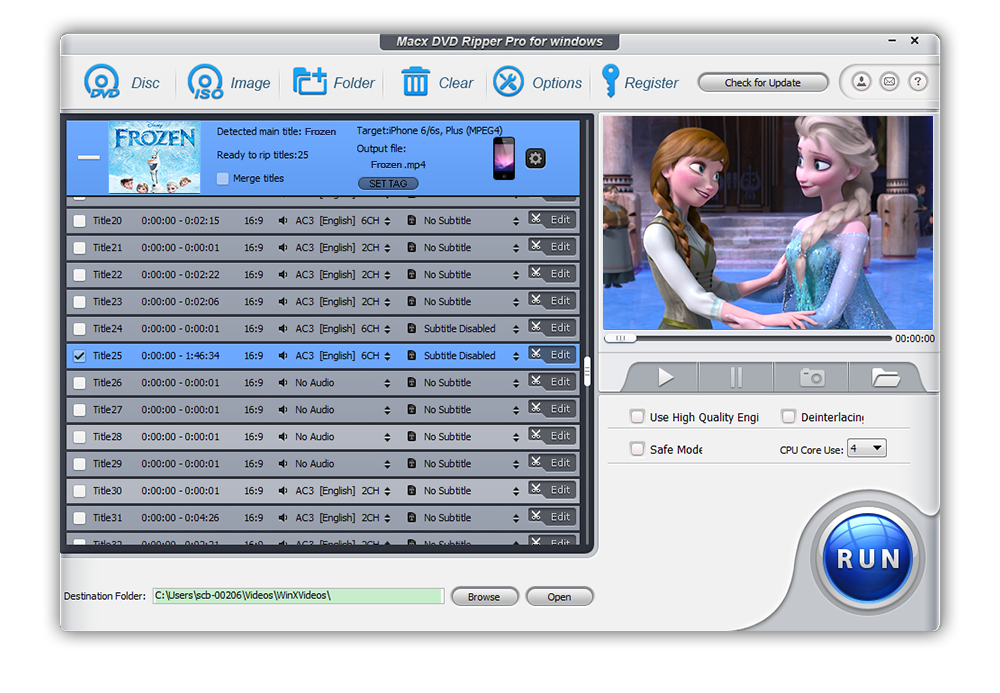Click the SET TAG button
Image resolution: width=1000 pixels, height=693 pixels.
click(x=388, y=184)
